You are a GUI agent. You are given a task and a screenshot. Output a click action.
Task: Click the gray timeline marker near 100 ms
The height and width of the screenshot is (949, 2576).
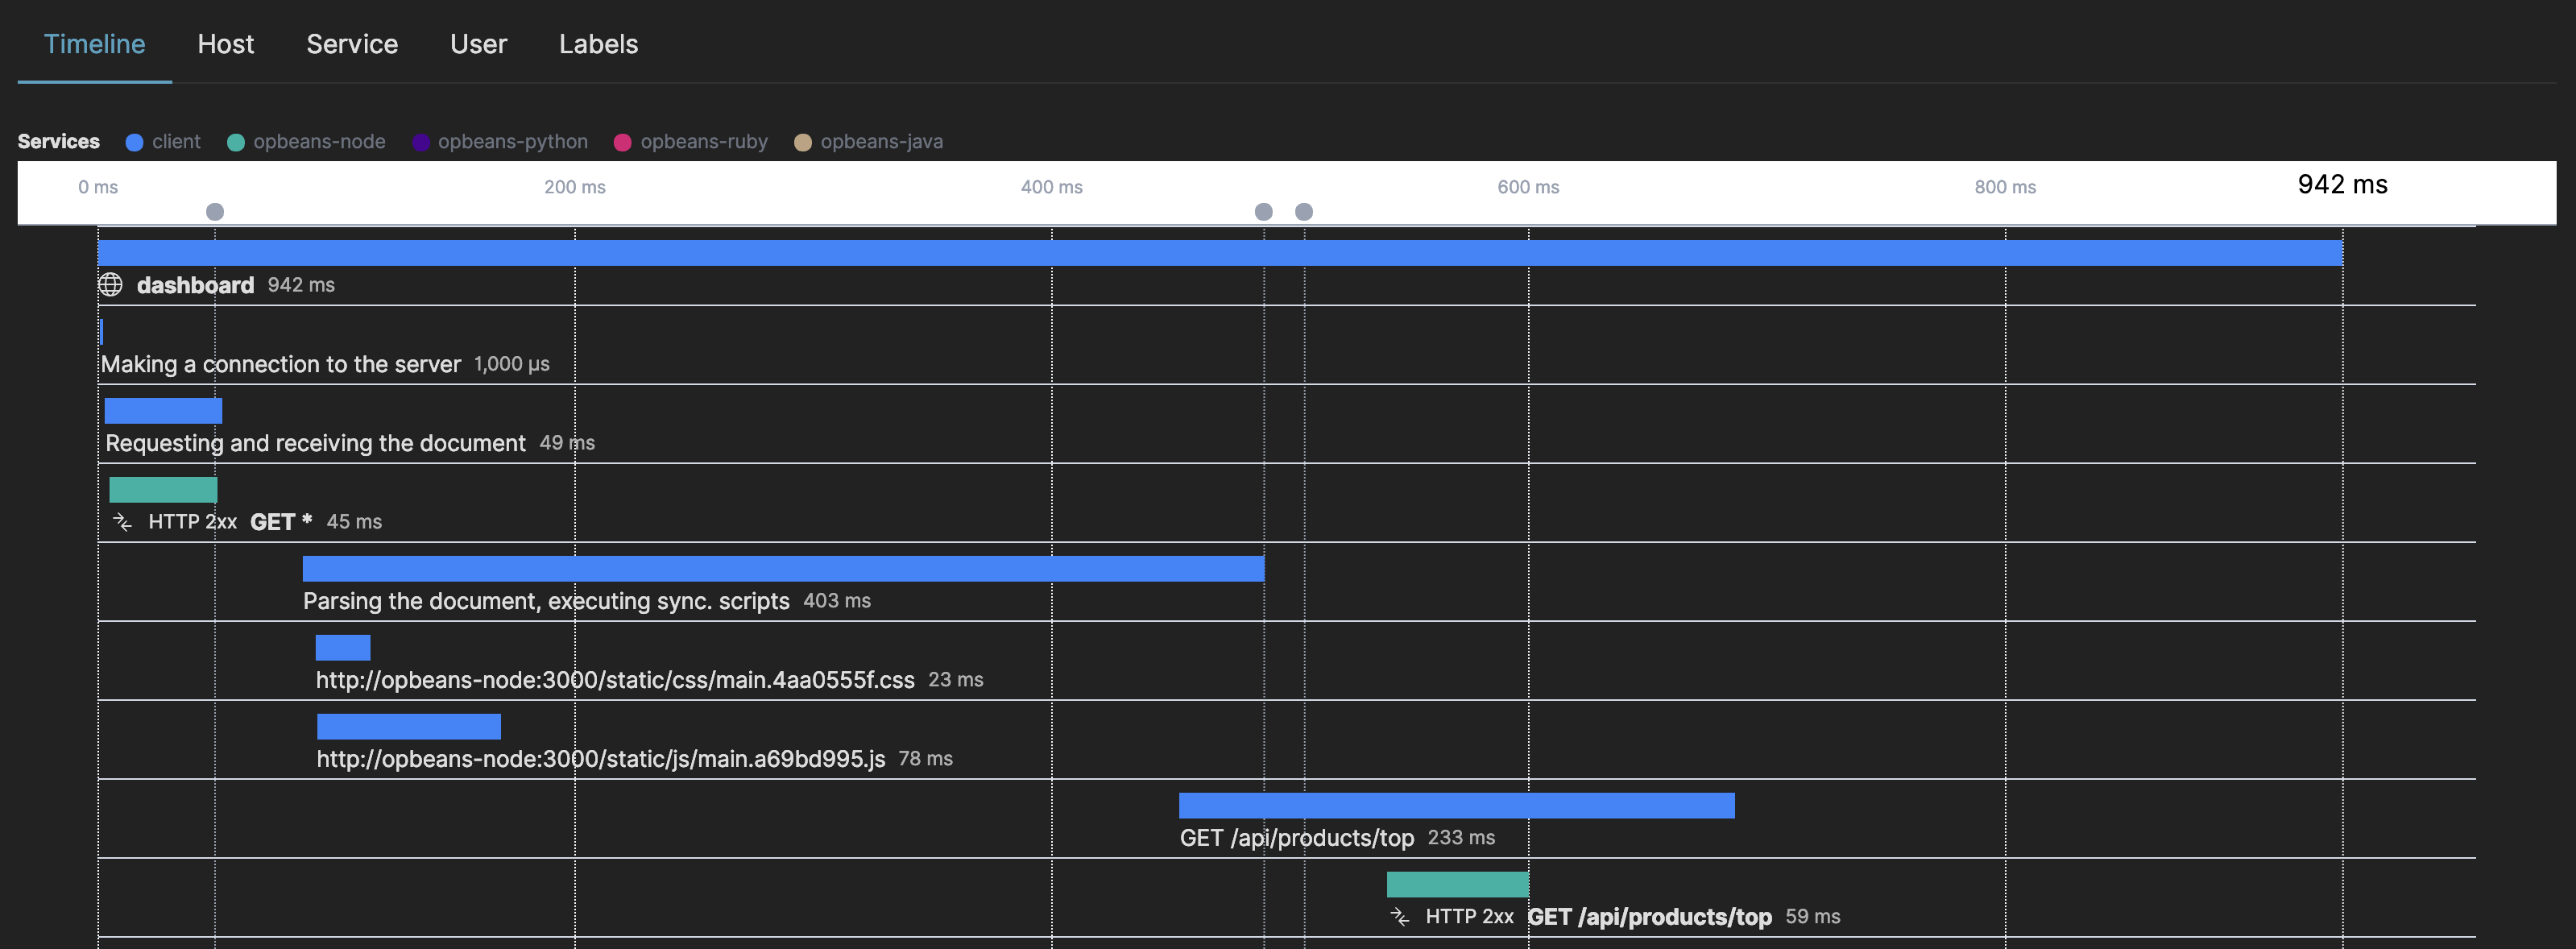(215, 211)
